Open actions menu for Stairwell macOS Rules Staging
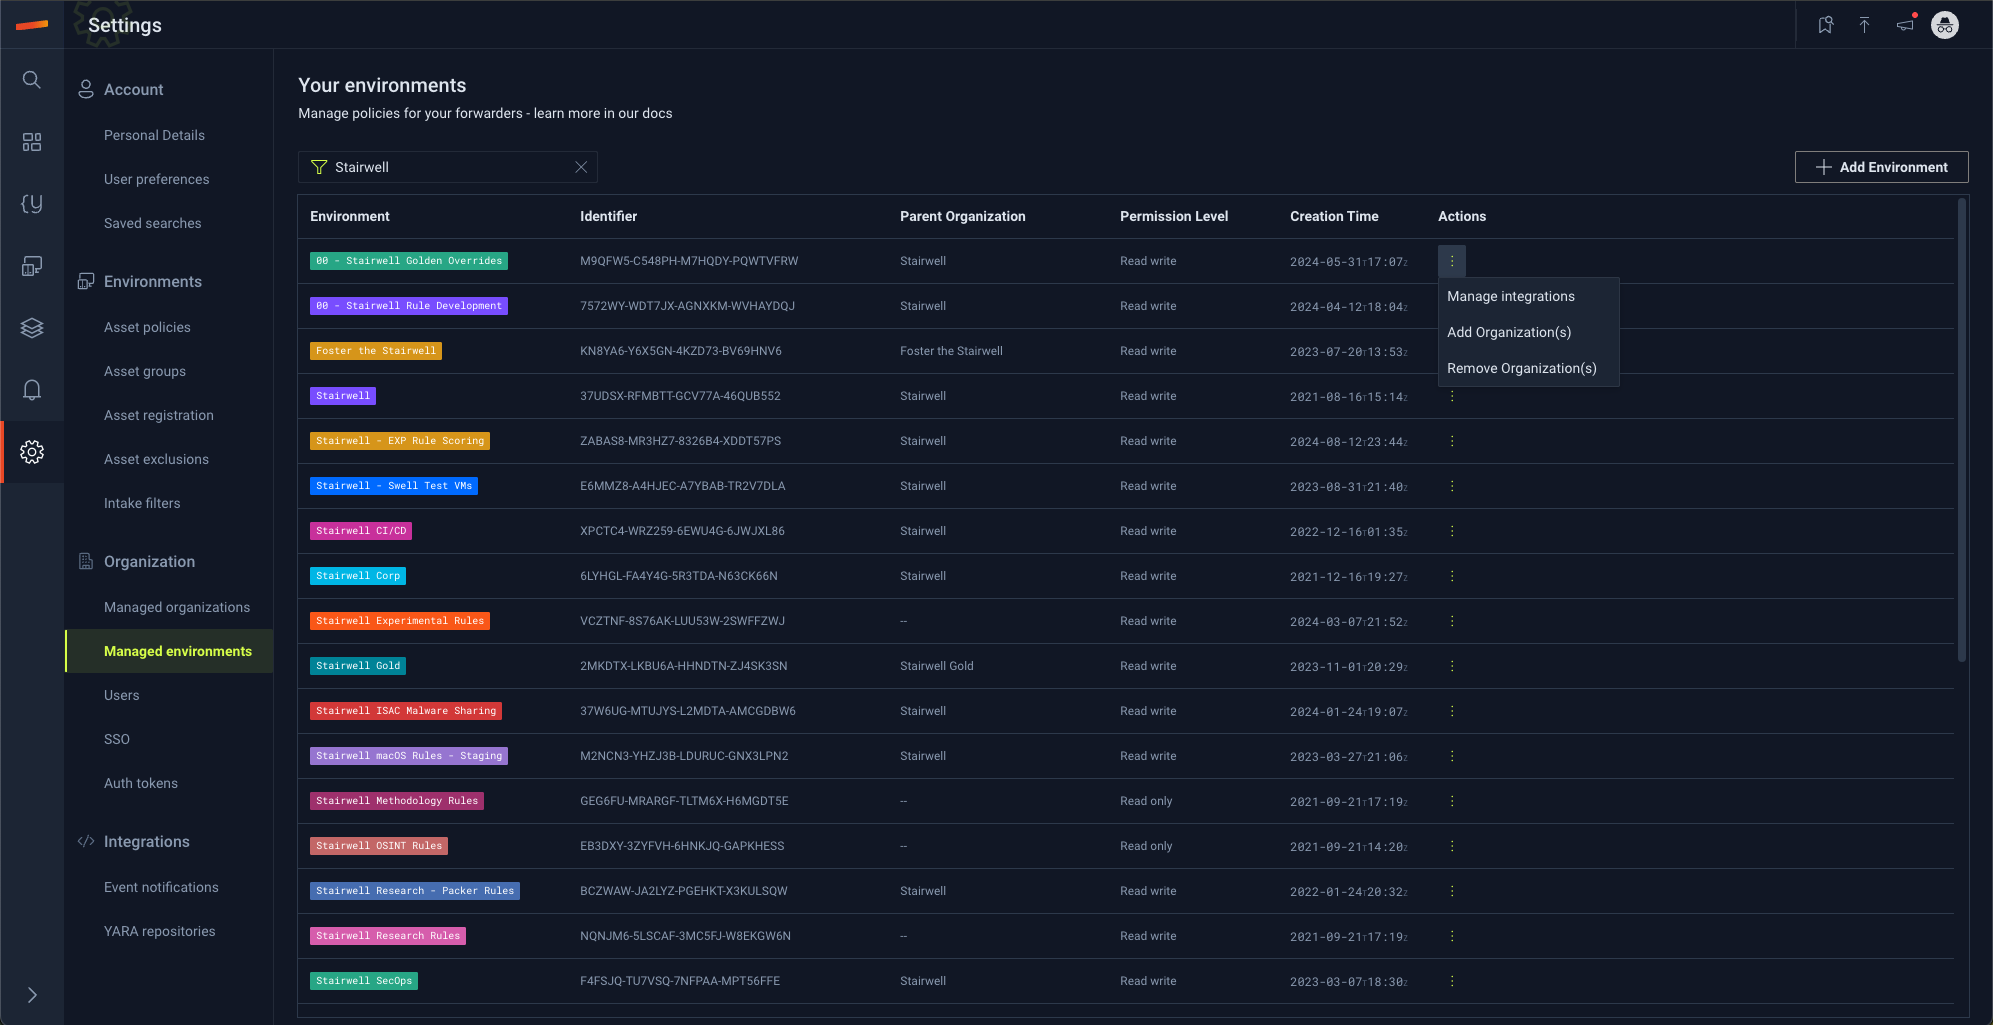 [x=1452, y=756]
